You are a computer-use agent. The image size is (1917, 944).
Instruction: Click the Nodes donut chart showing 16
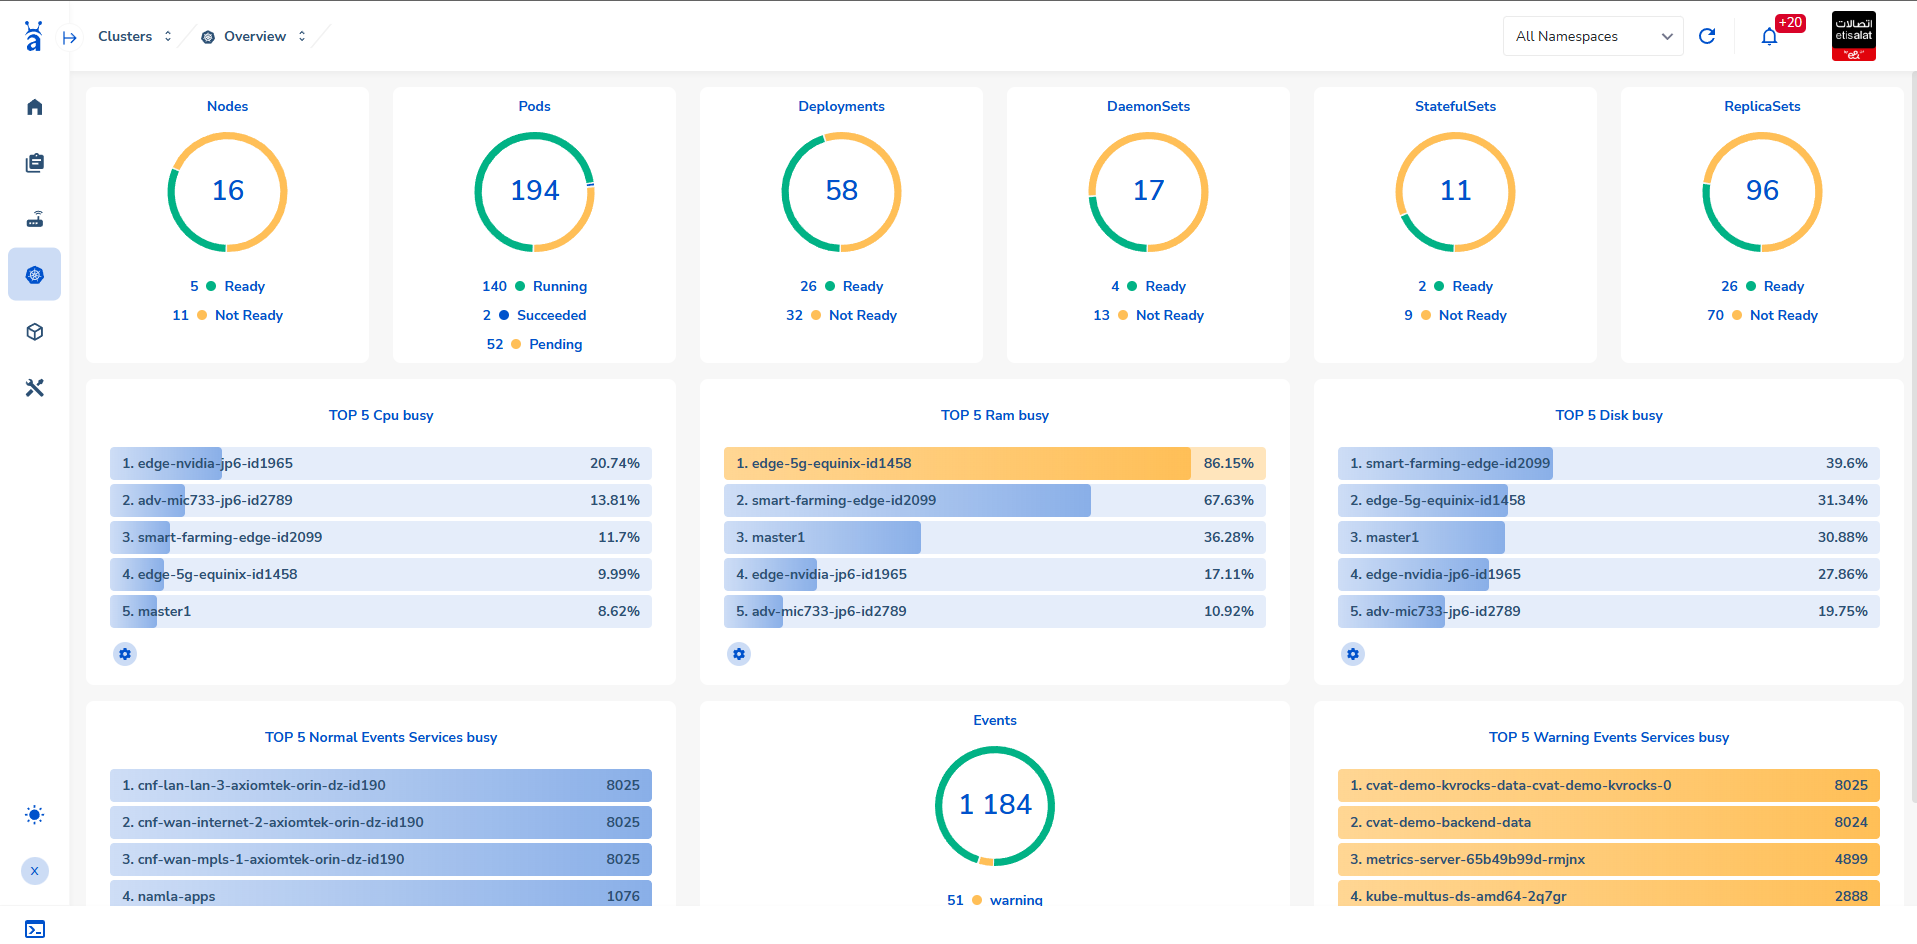coord(228,192)
